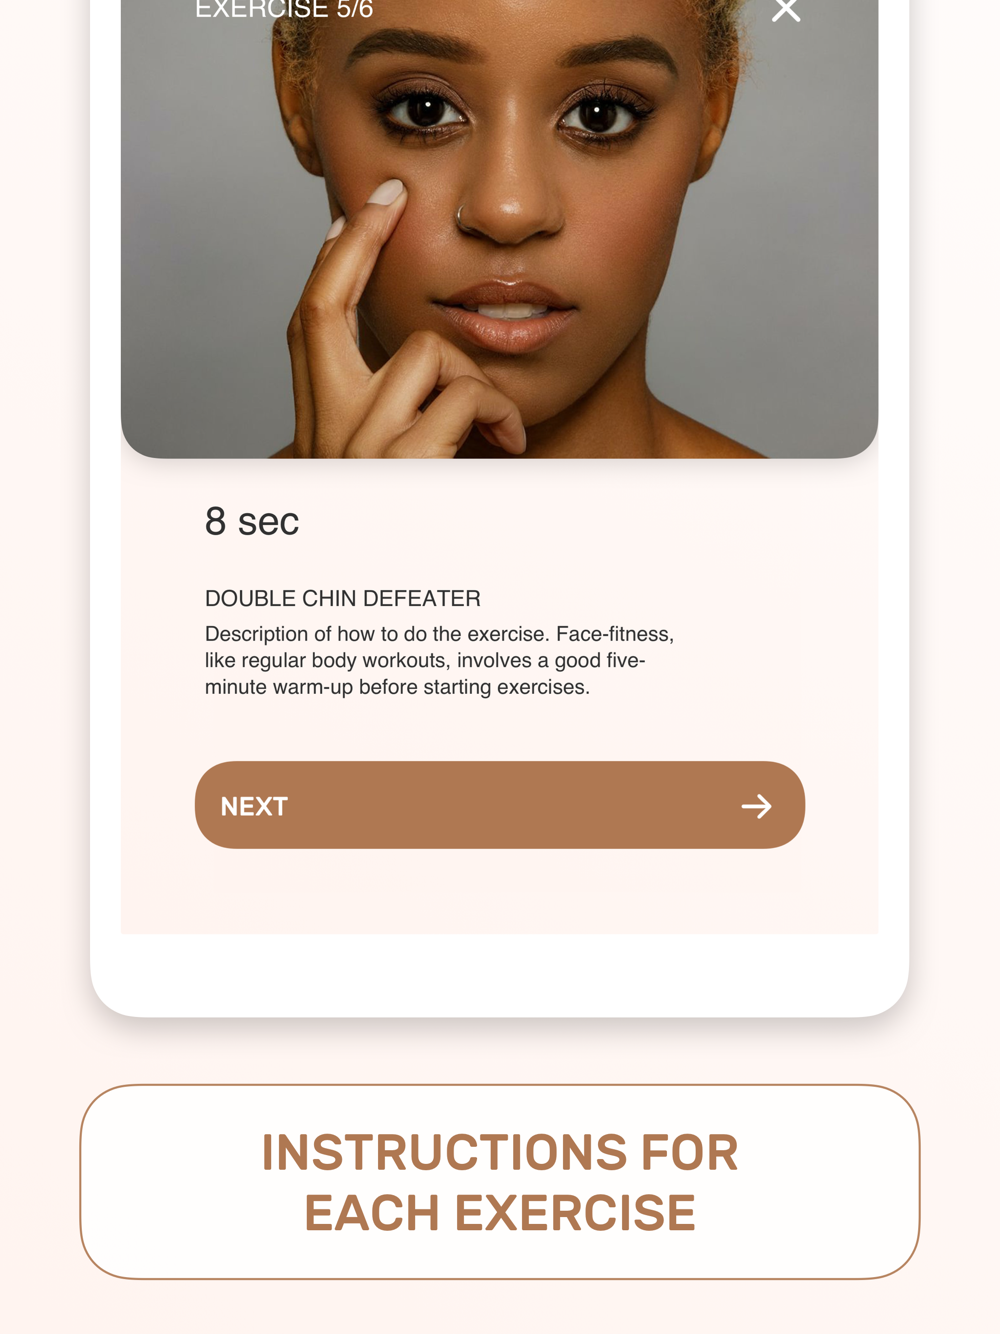Select the DOUBLE CHIN DEFEATER title
1000x1334 pixels.
tap(342, 598)
